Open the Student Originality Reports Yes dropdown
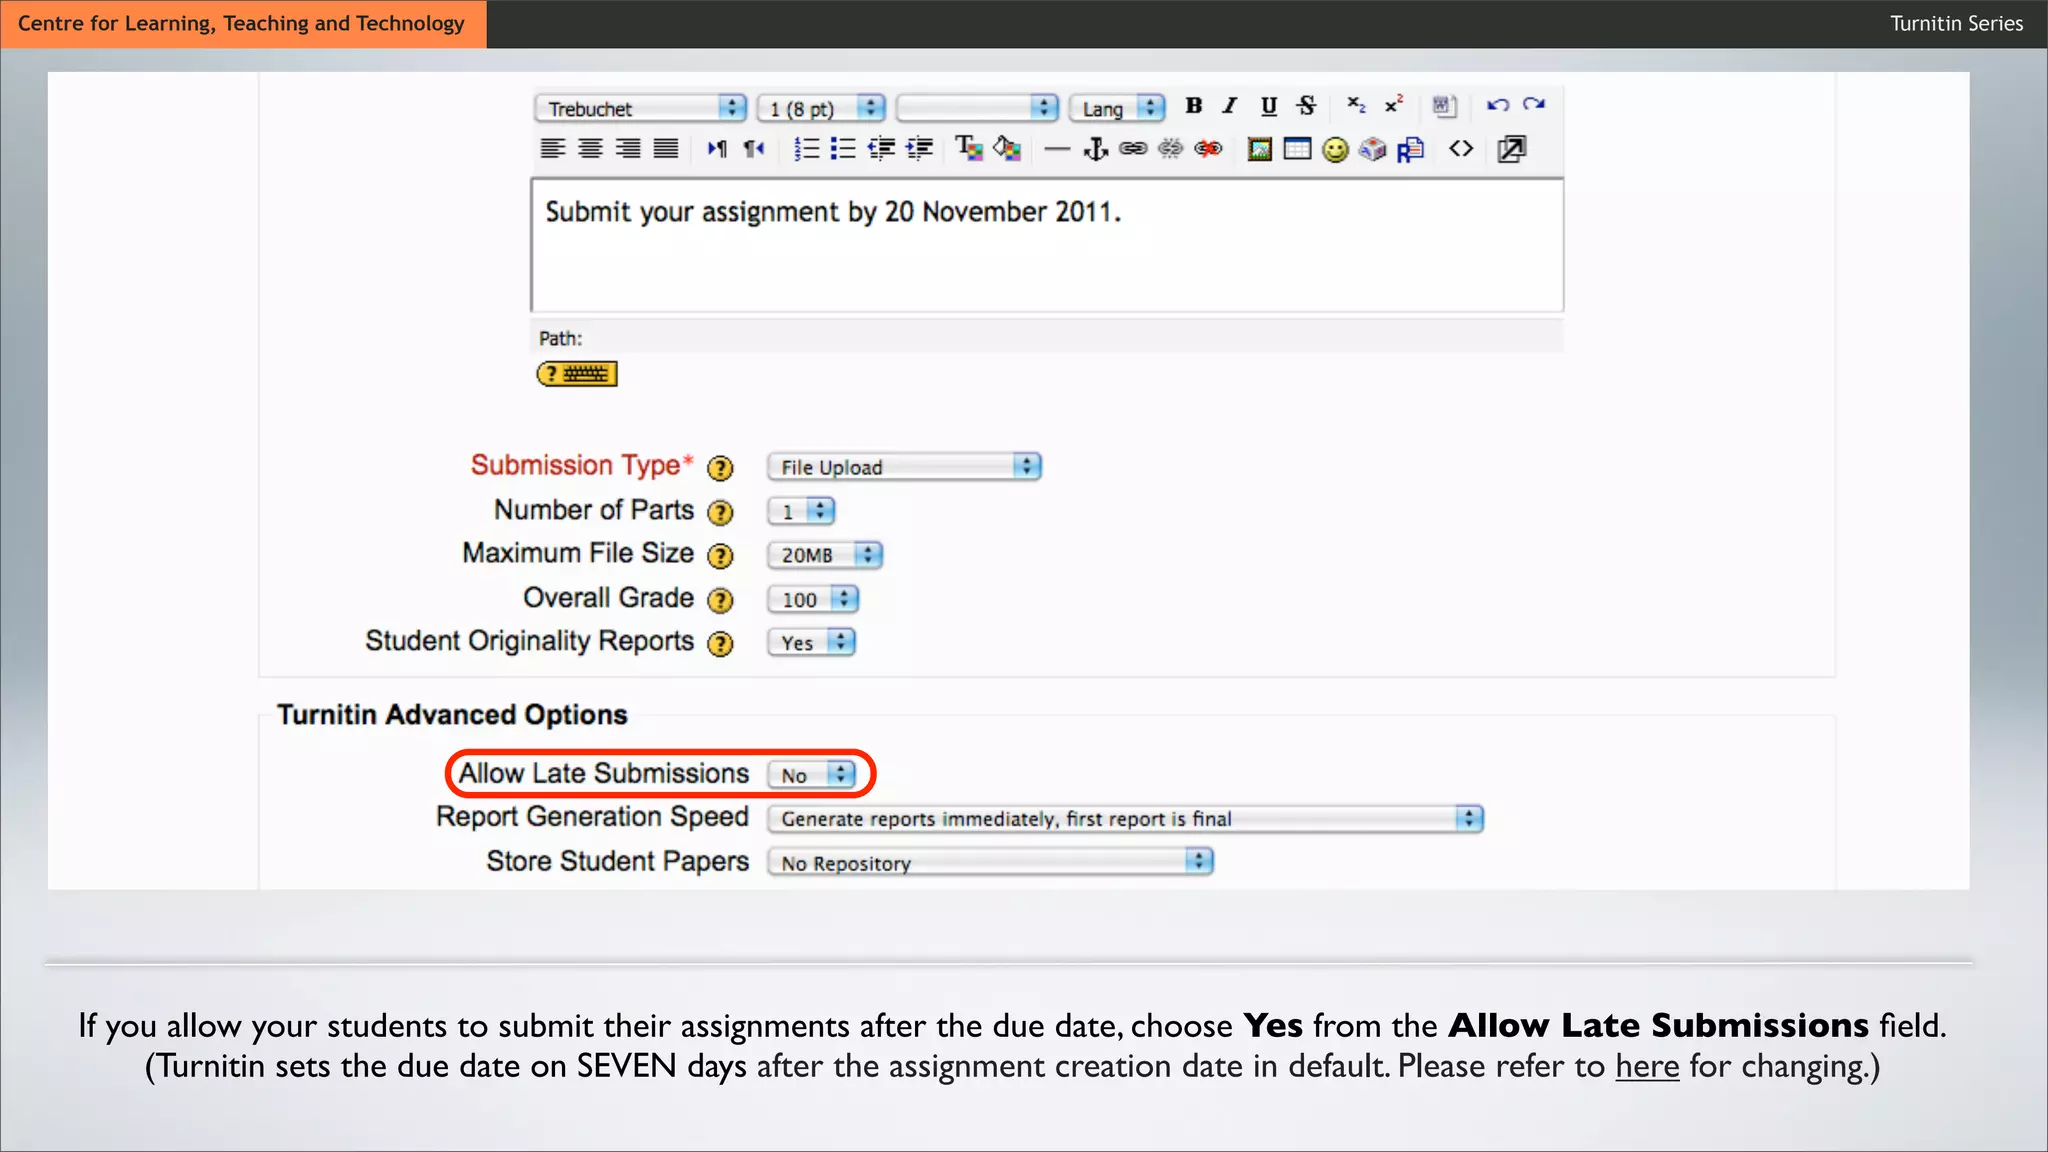The height and width of the screenshot is (1152, 2048). (x=811, y=643)
